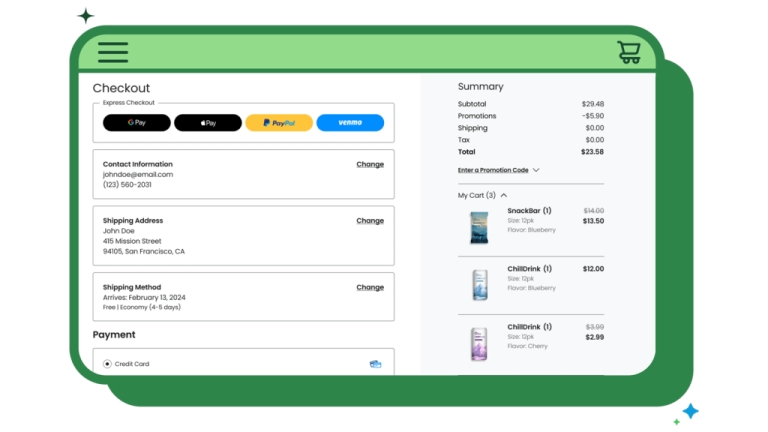
Task: Click the $2.99 ChillDrink item name
Action: tap(529, 327)
